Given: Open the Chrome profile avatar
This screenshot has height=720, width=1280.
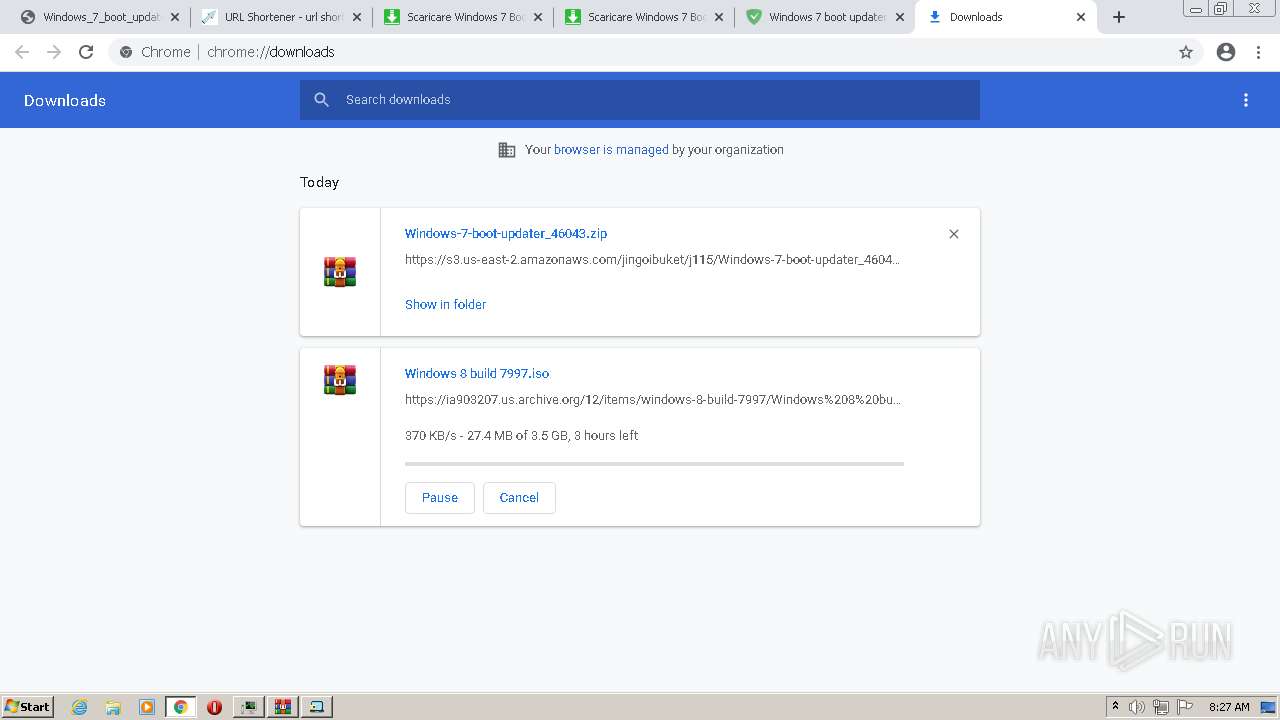Looking at the screenshot, I should click(x=1226, y=52).
